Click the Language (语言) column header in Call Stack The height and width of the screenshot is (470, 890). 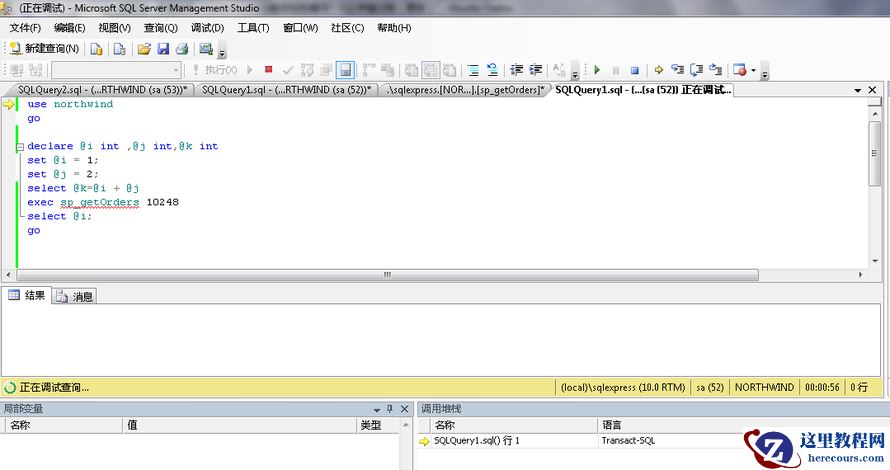pos(670,425)
